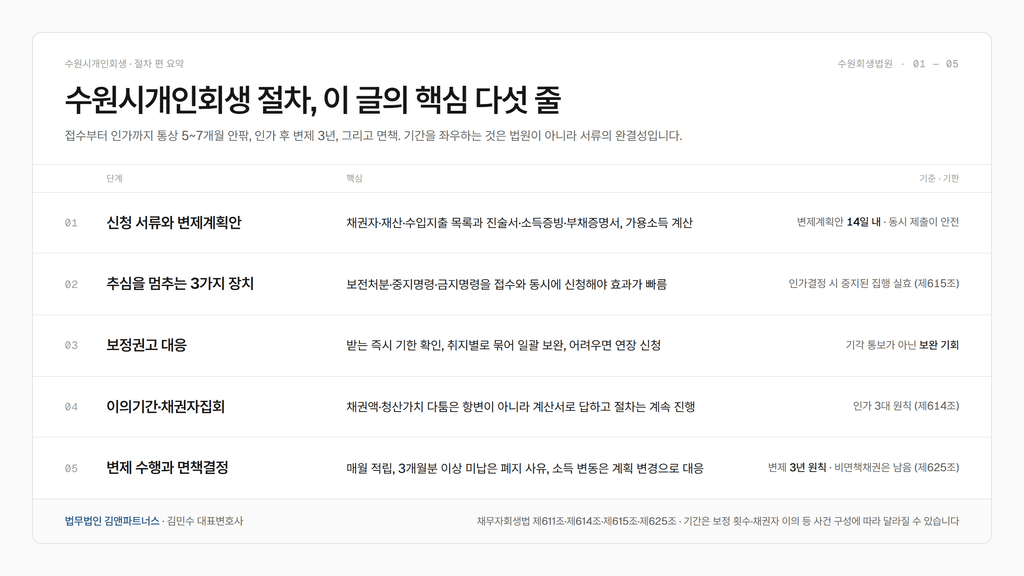Select the 신청 서류와 변제계획안 row title
Screen dimensions: 1024x576
[x=174, y=223]
